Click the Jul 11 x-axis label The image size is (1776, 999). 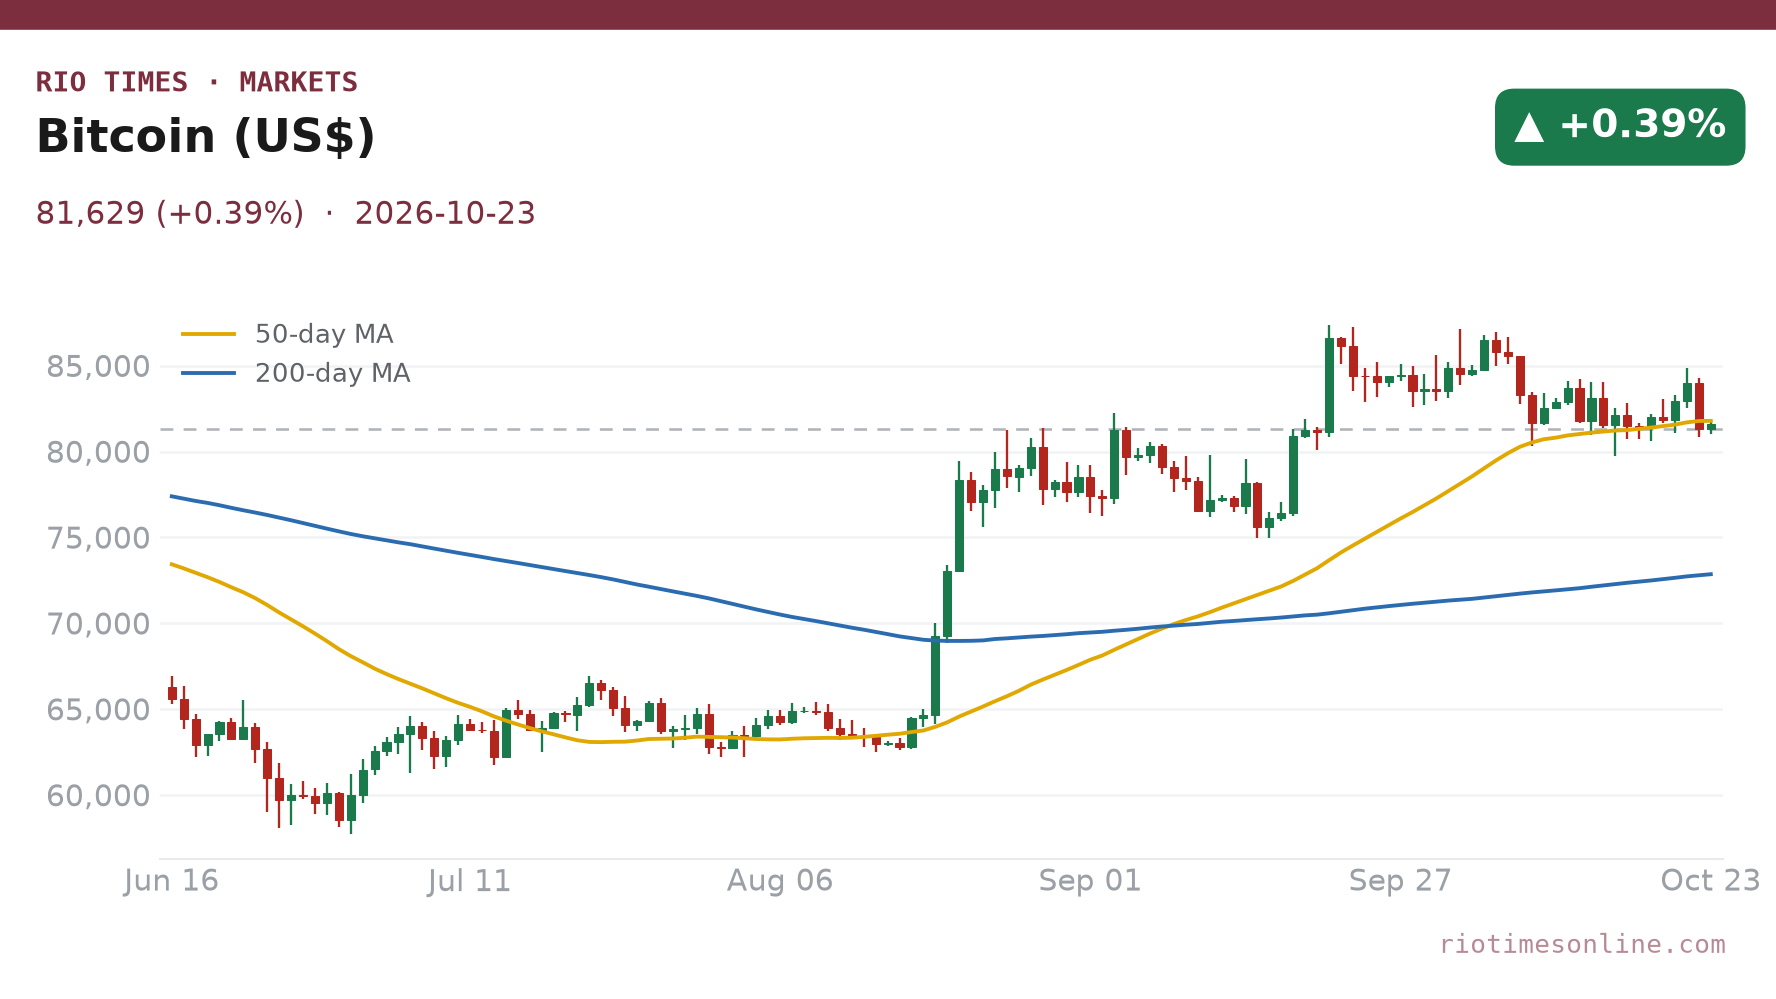click(470, 881)
